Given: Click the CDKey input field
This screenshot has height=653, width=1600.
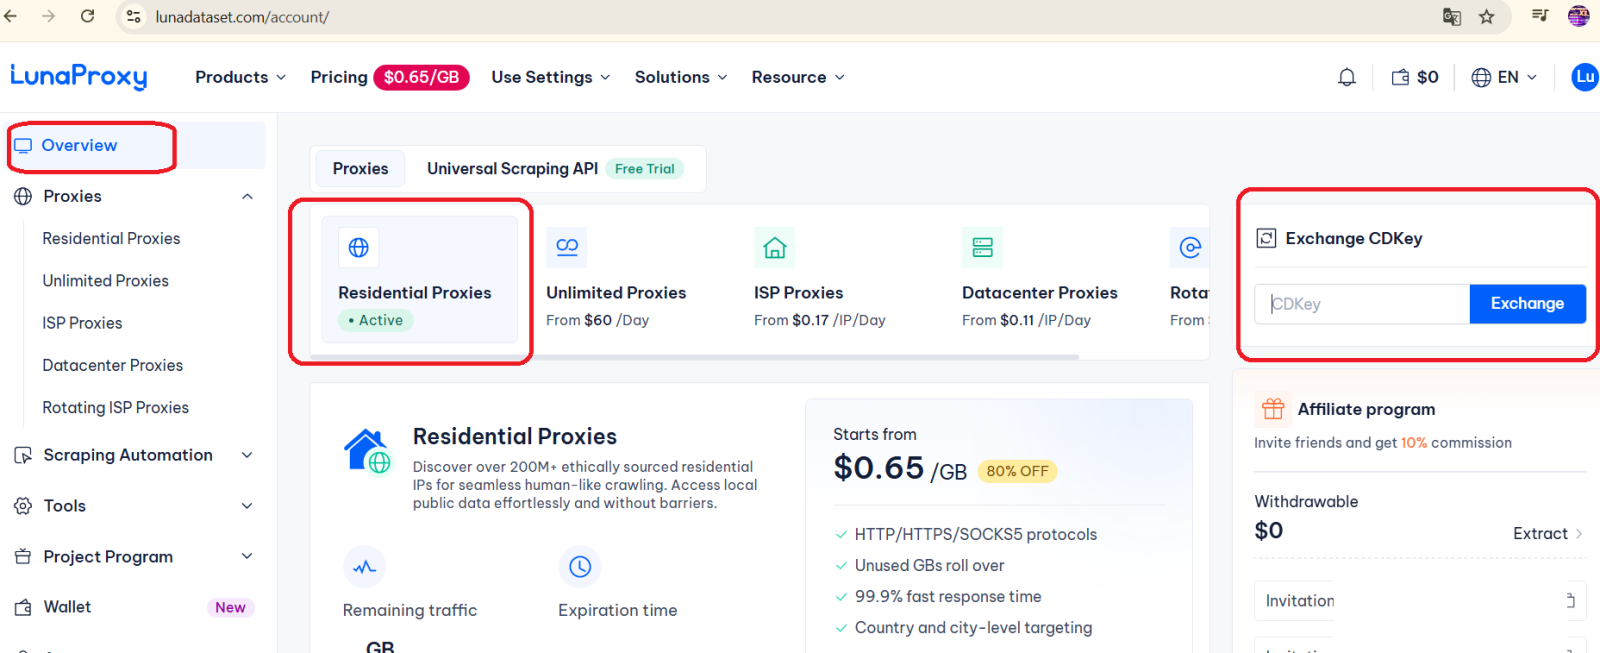Looking at the screenshot, I should point(1361,304).
